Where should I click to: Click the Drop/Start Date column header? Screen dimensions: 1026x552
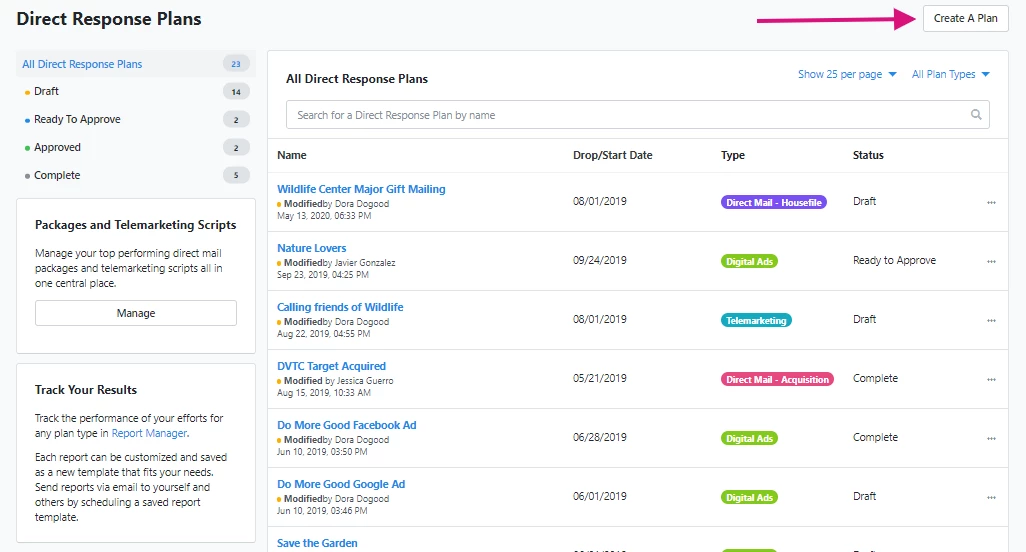click(612, 156)
